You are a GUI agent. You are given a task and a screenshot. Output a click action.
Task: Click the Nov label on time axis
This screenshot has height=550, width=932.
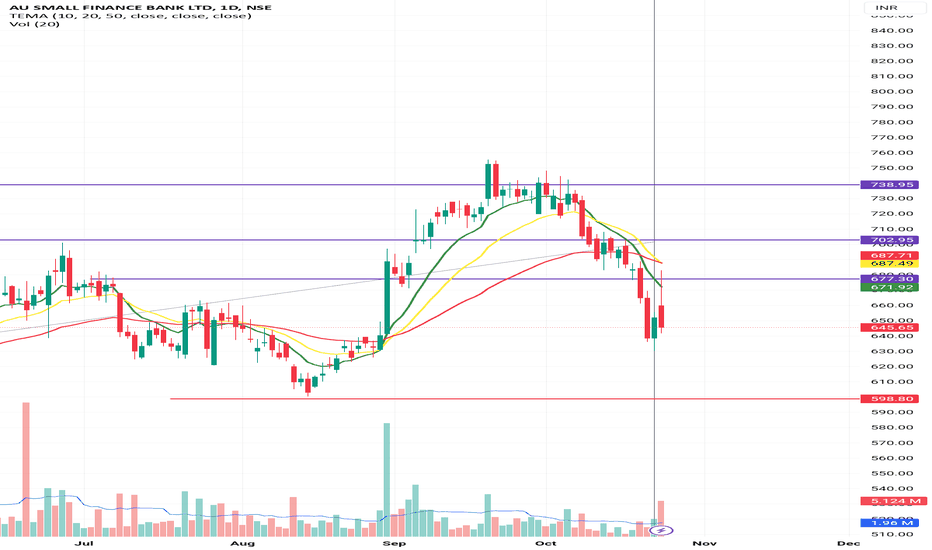coord(705,543)
